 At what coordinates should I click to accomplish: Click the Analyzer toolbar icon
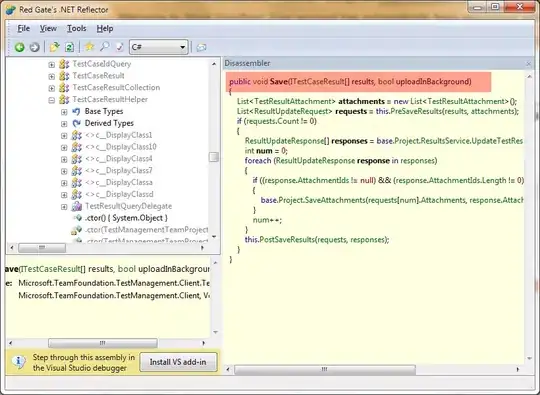click(120, 47)
